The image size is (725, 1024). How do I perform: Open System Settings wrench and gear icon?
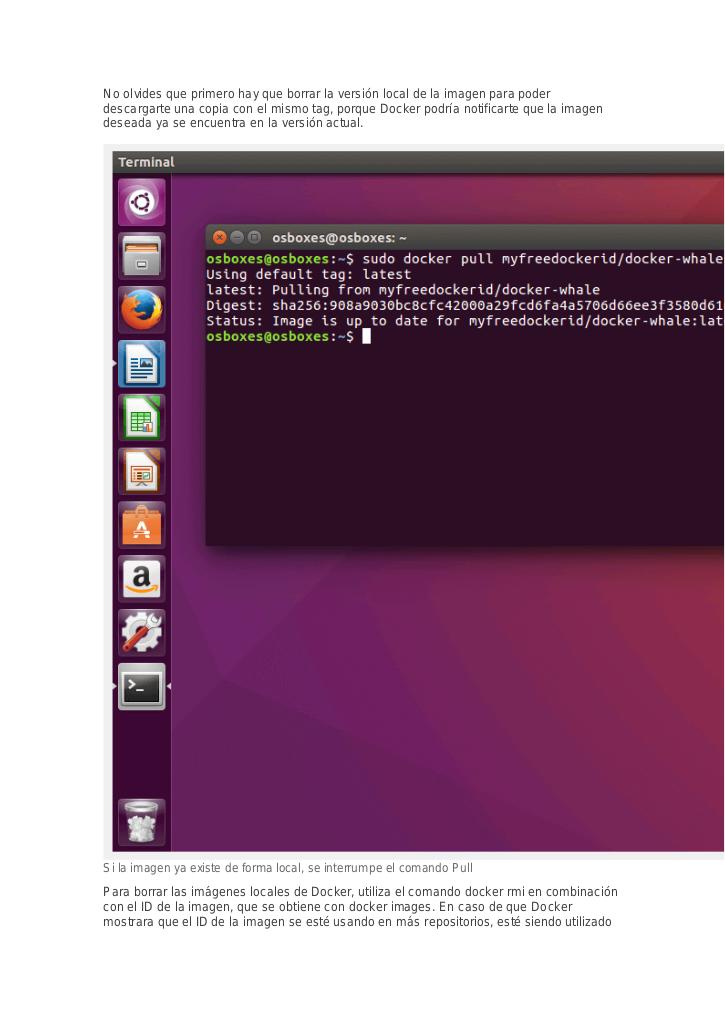point(142,633)
